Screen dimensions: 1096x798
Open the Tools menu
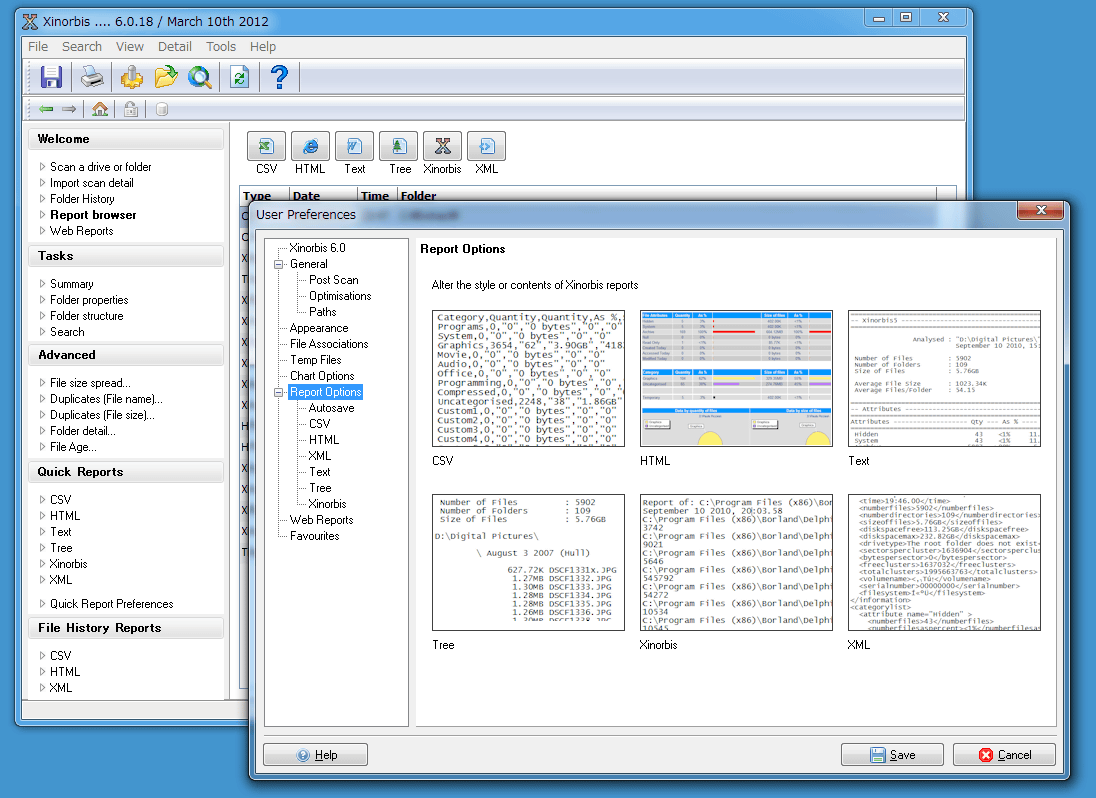coord(221,46)
